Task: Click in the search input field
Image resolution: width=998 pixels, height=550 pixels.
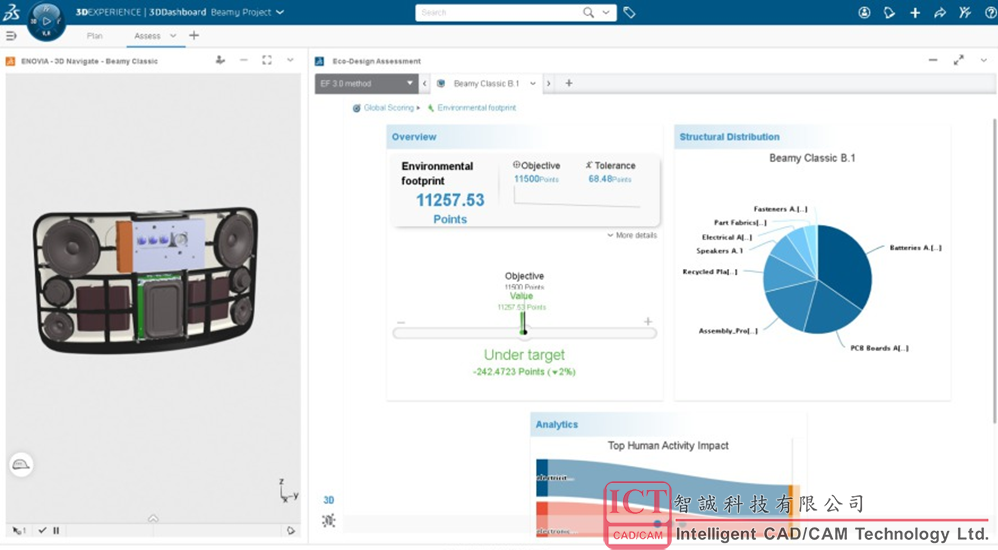Action: [500, 12]
